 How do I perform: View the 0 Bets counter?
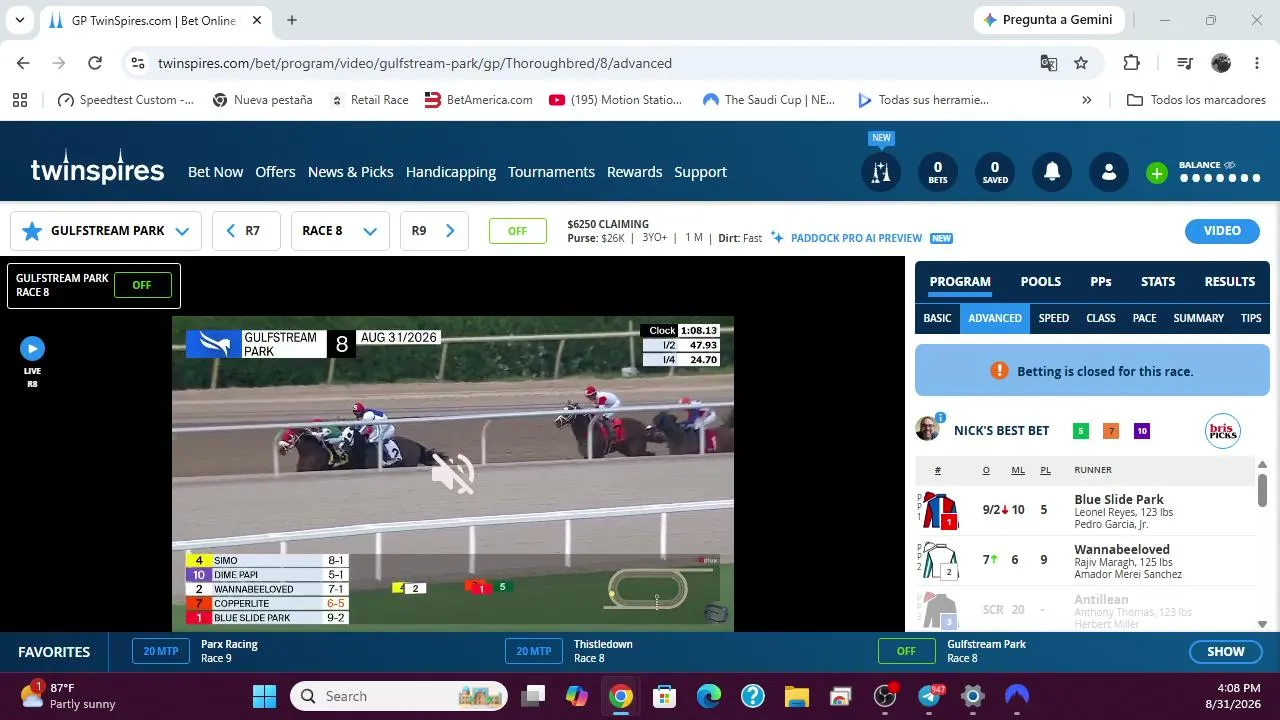(937, 172)
